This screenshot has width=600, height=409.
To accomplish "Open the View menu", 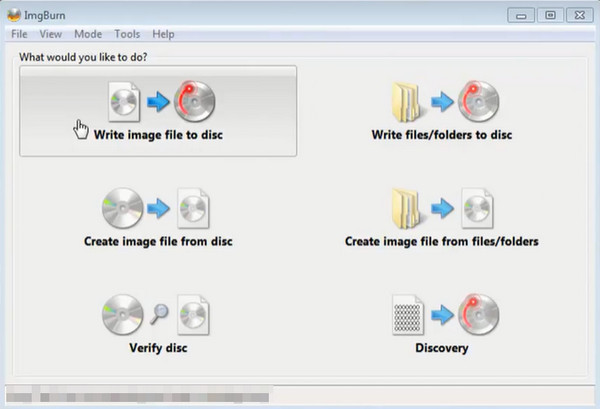I will point(51,34).
